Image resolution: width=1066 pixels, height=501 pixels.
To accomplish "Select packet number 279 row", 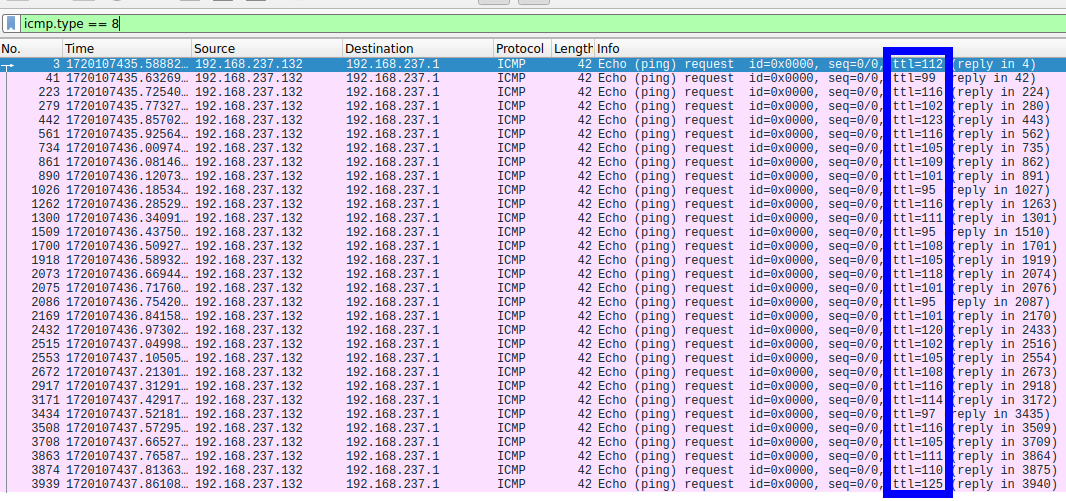I will (533, 106).
